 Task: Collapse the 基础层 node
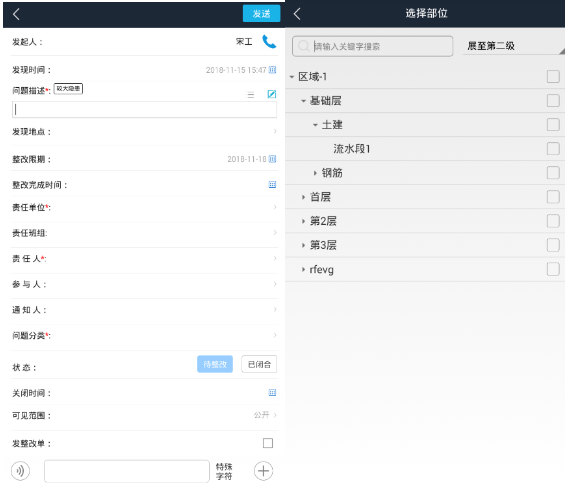tap(303, 101)
